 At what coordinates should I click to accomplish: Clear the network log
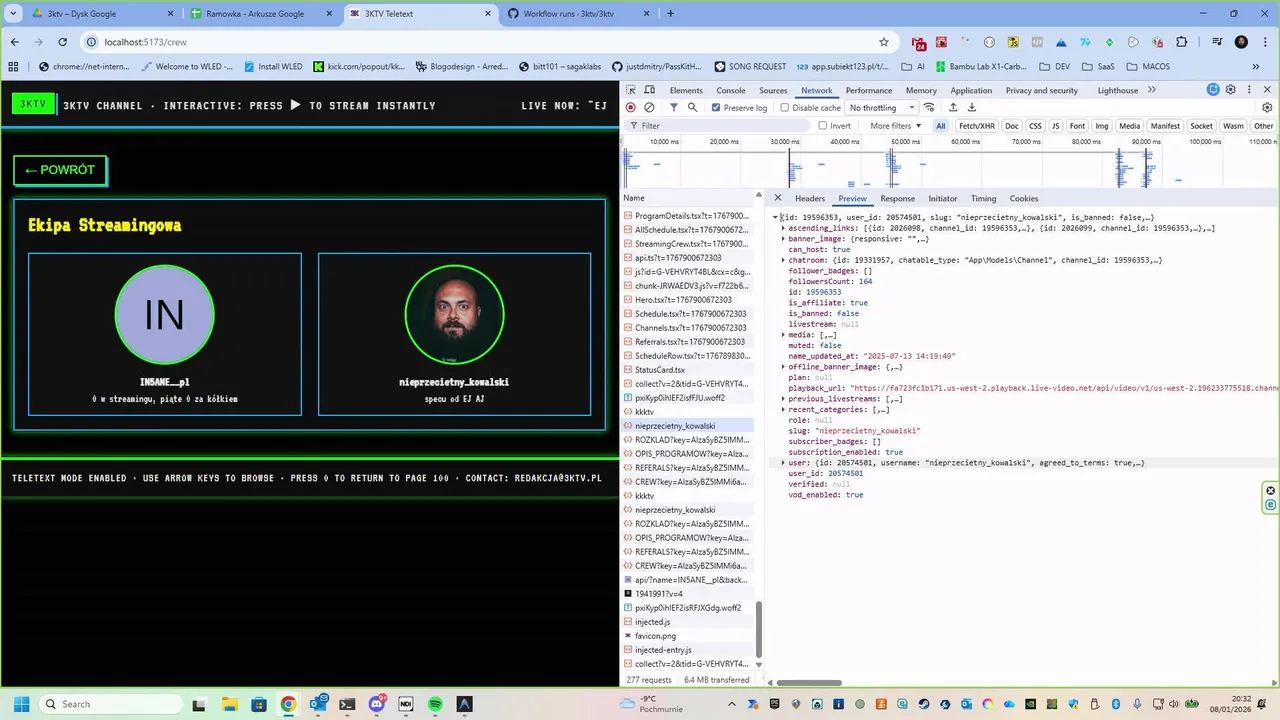[x=649, y=107]
